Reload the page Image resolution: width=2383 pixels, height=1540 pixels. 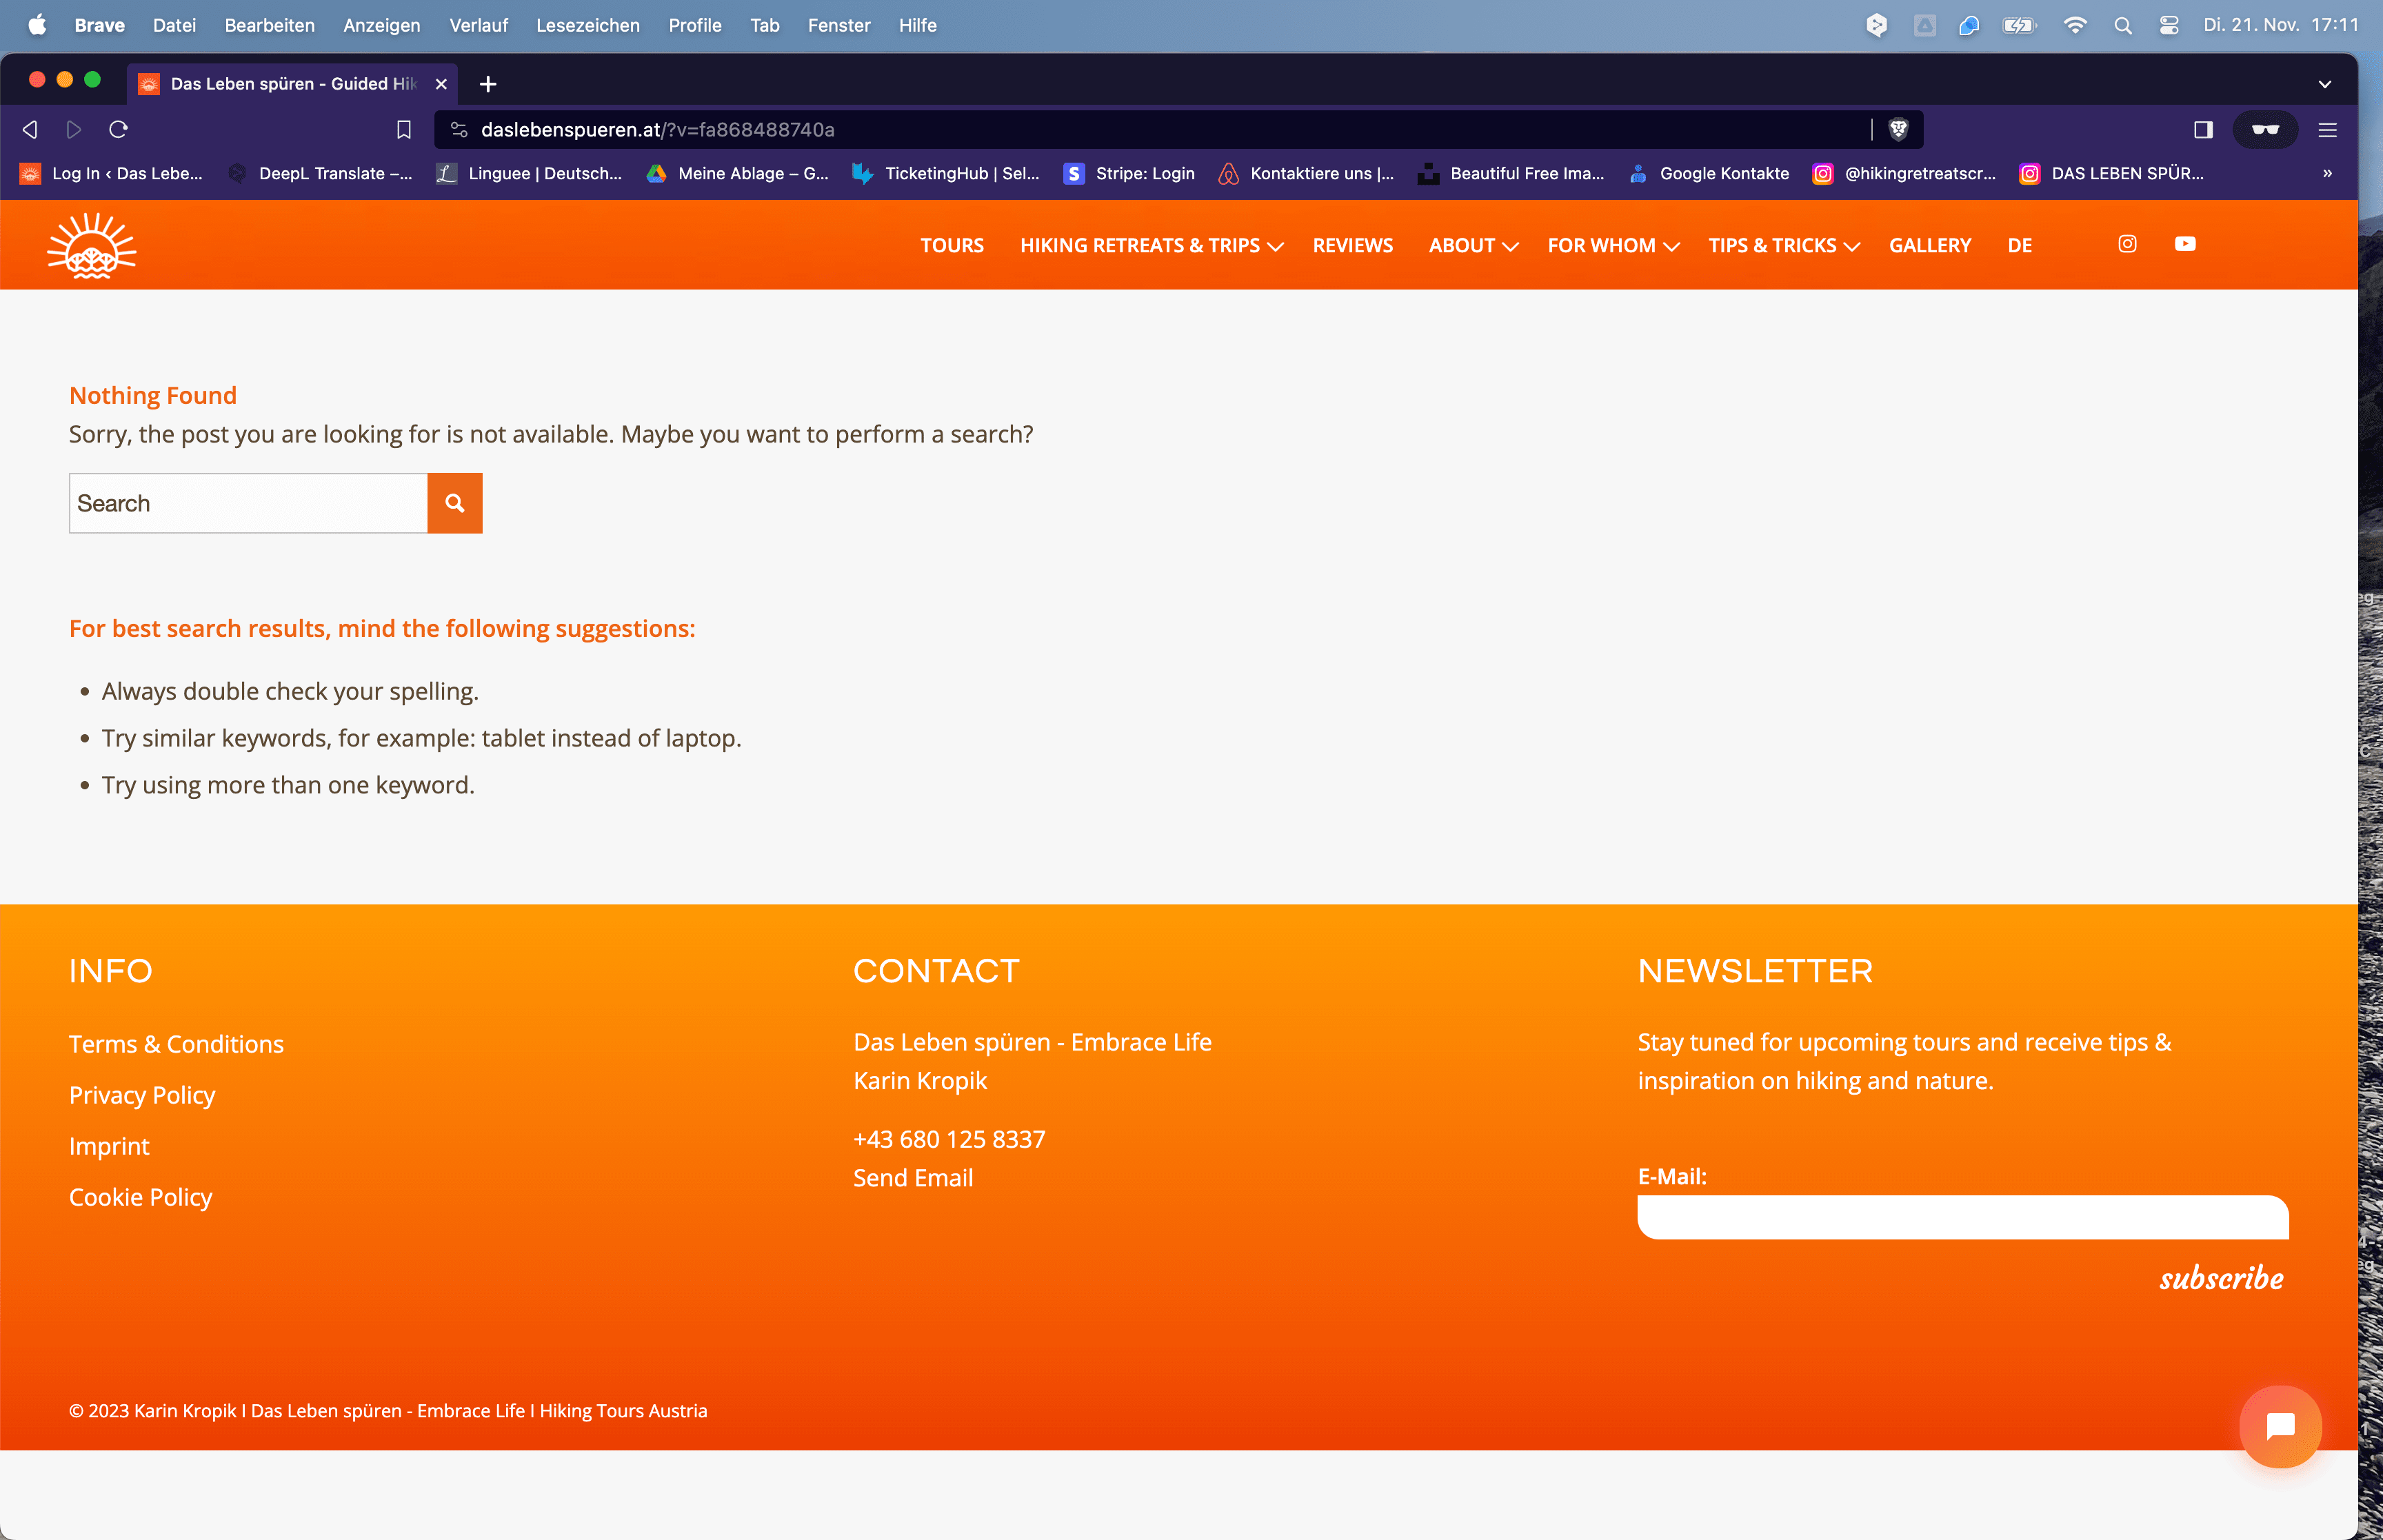[118, 129]
